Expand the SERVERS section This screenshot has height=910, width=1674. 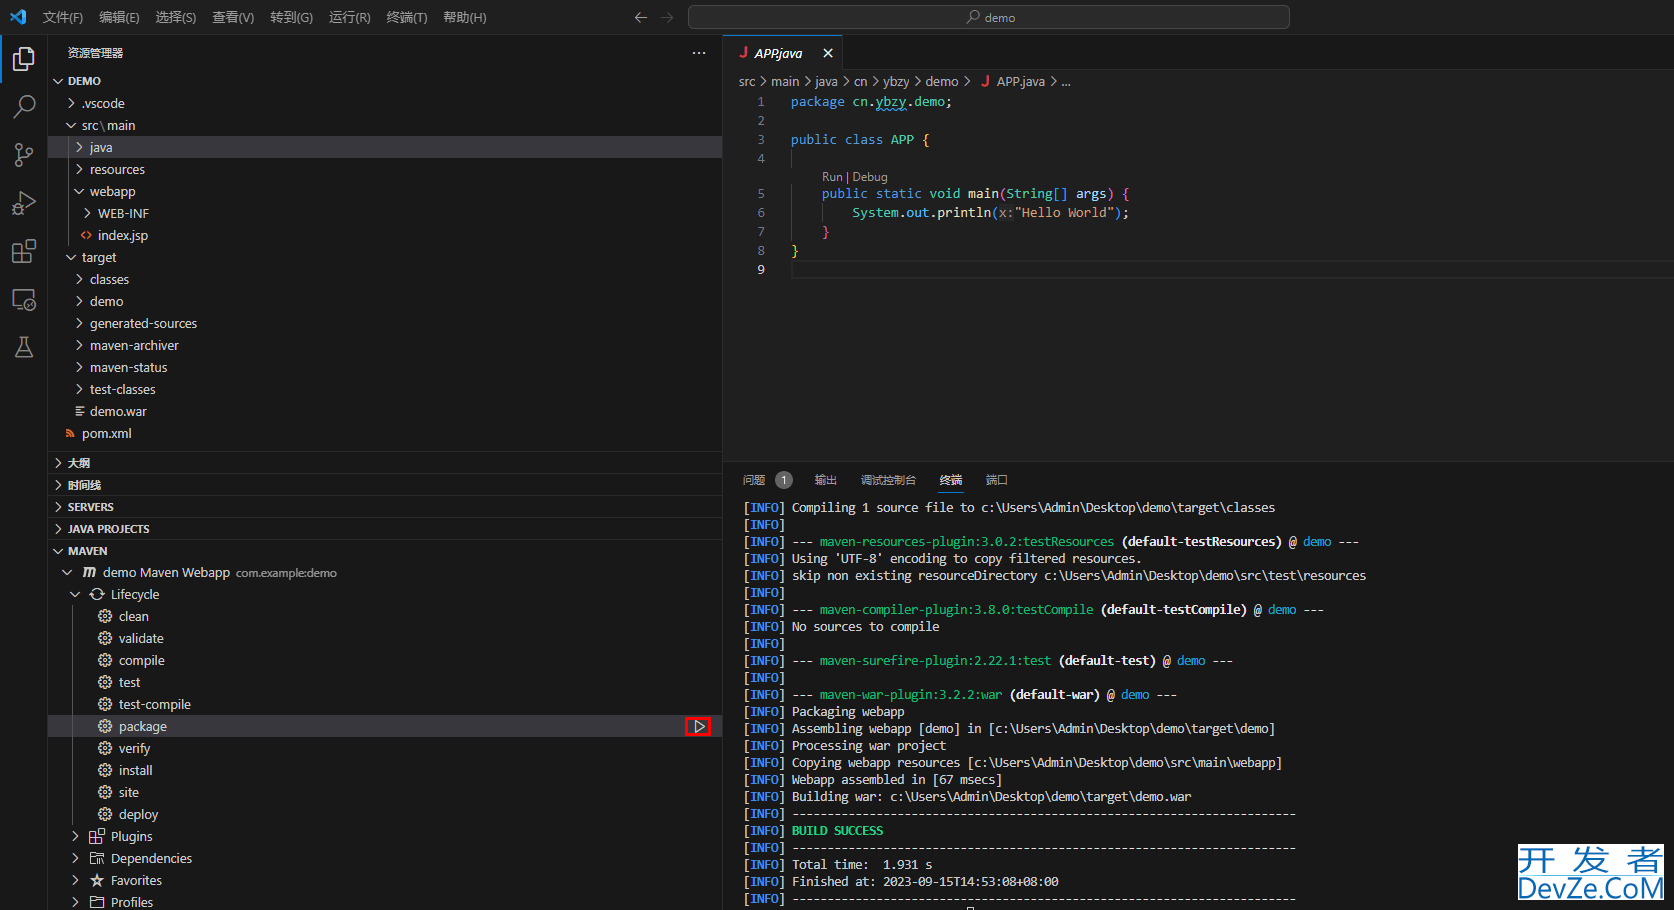(58, 507)
